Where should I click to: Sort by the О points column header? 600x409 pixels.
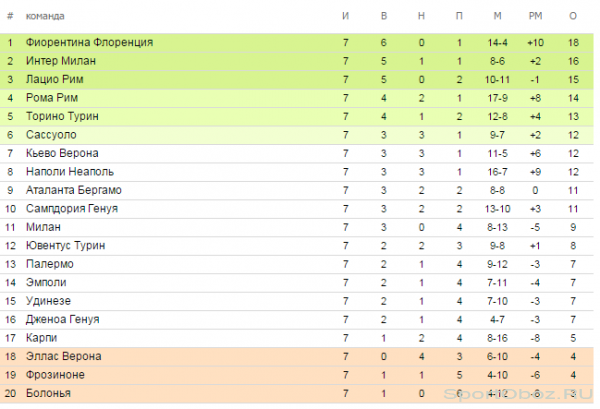pyautogui.click(x=573, y=16)
